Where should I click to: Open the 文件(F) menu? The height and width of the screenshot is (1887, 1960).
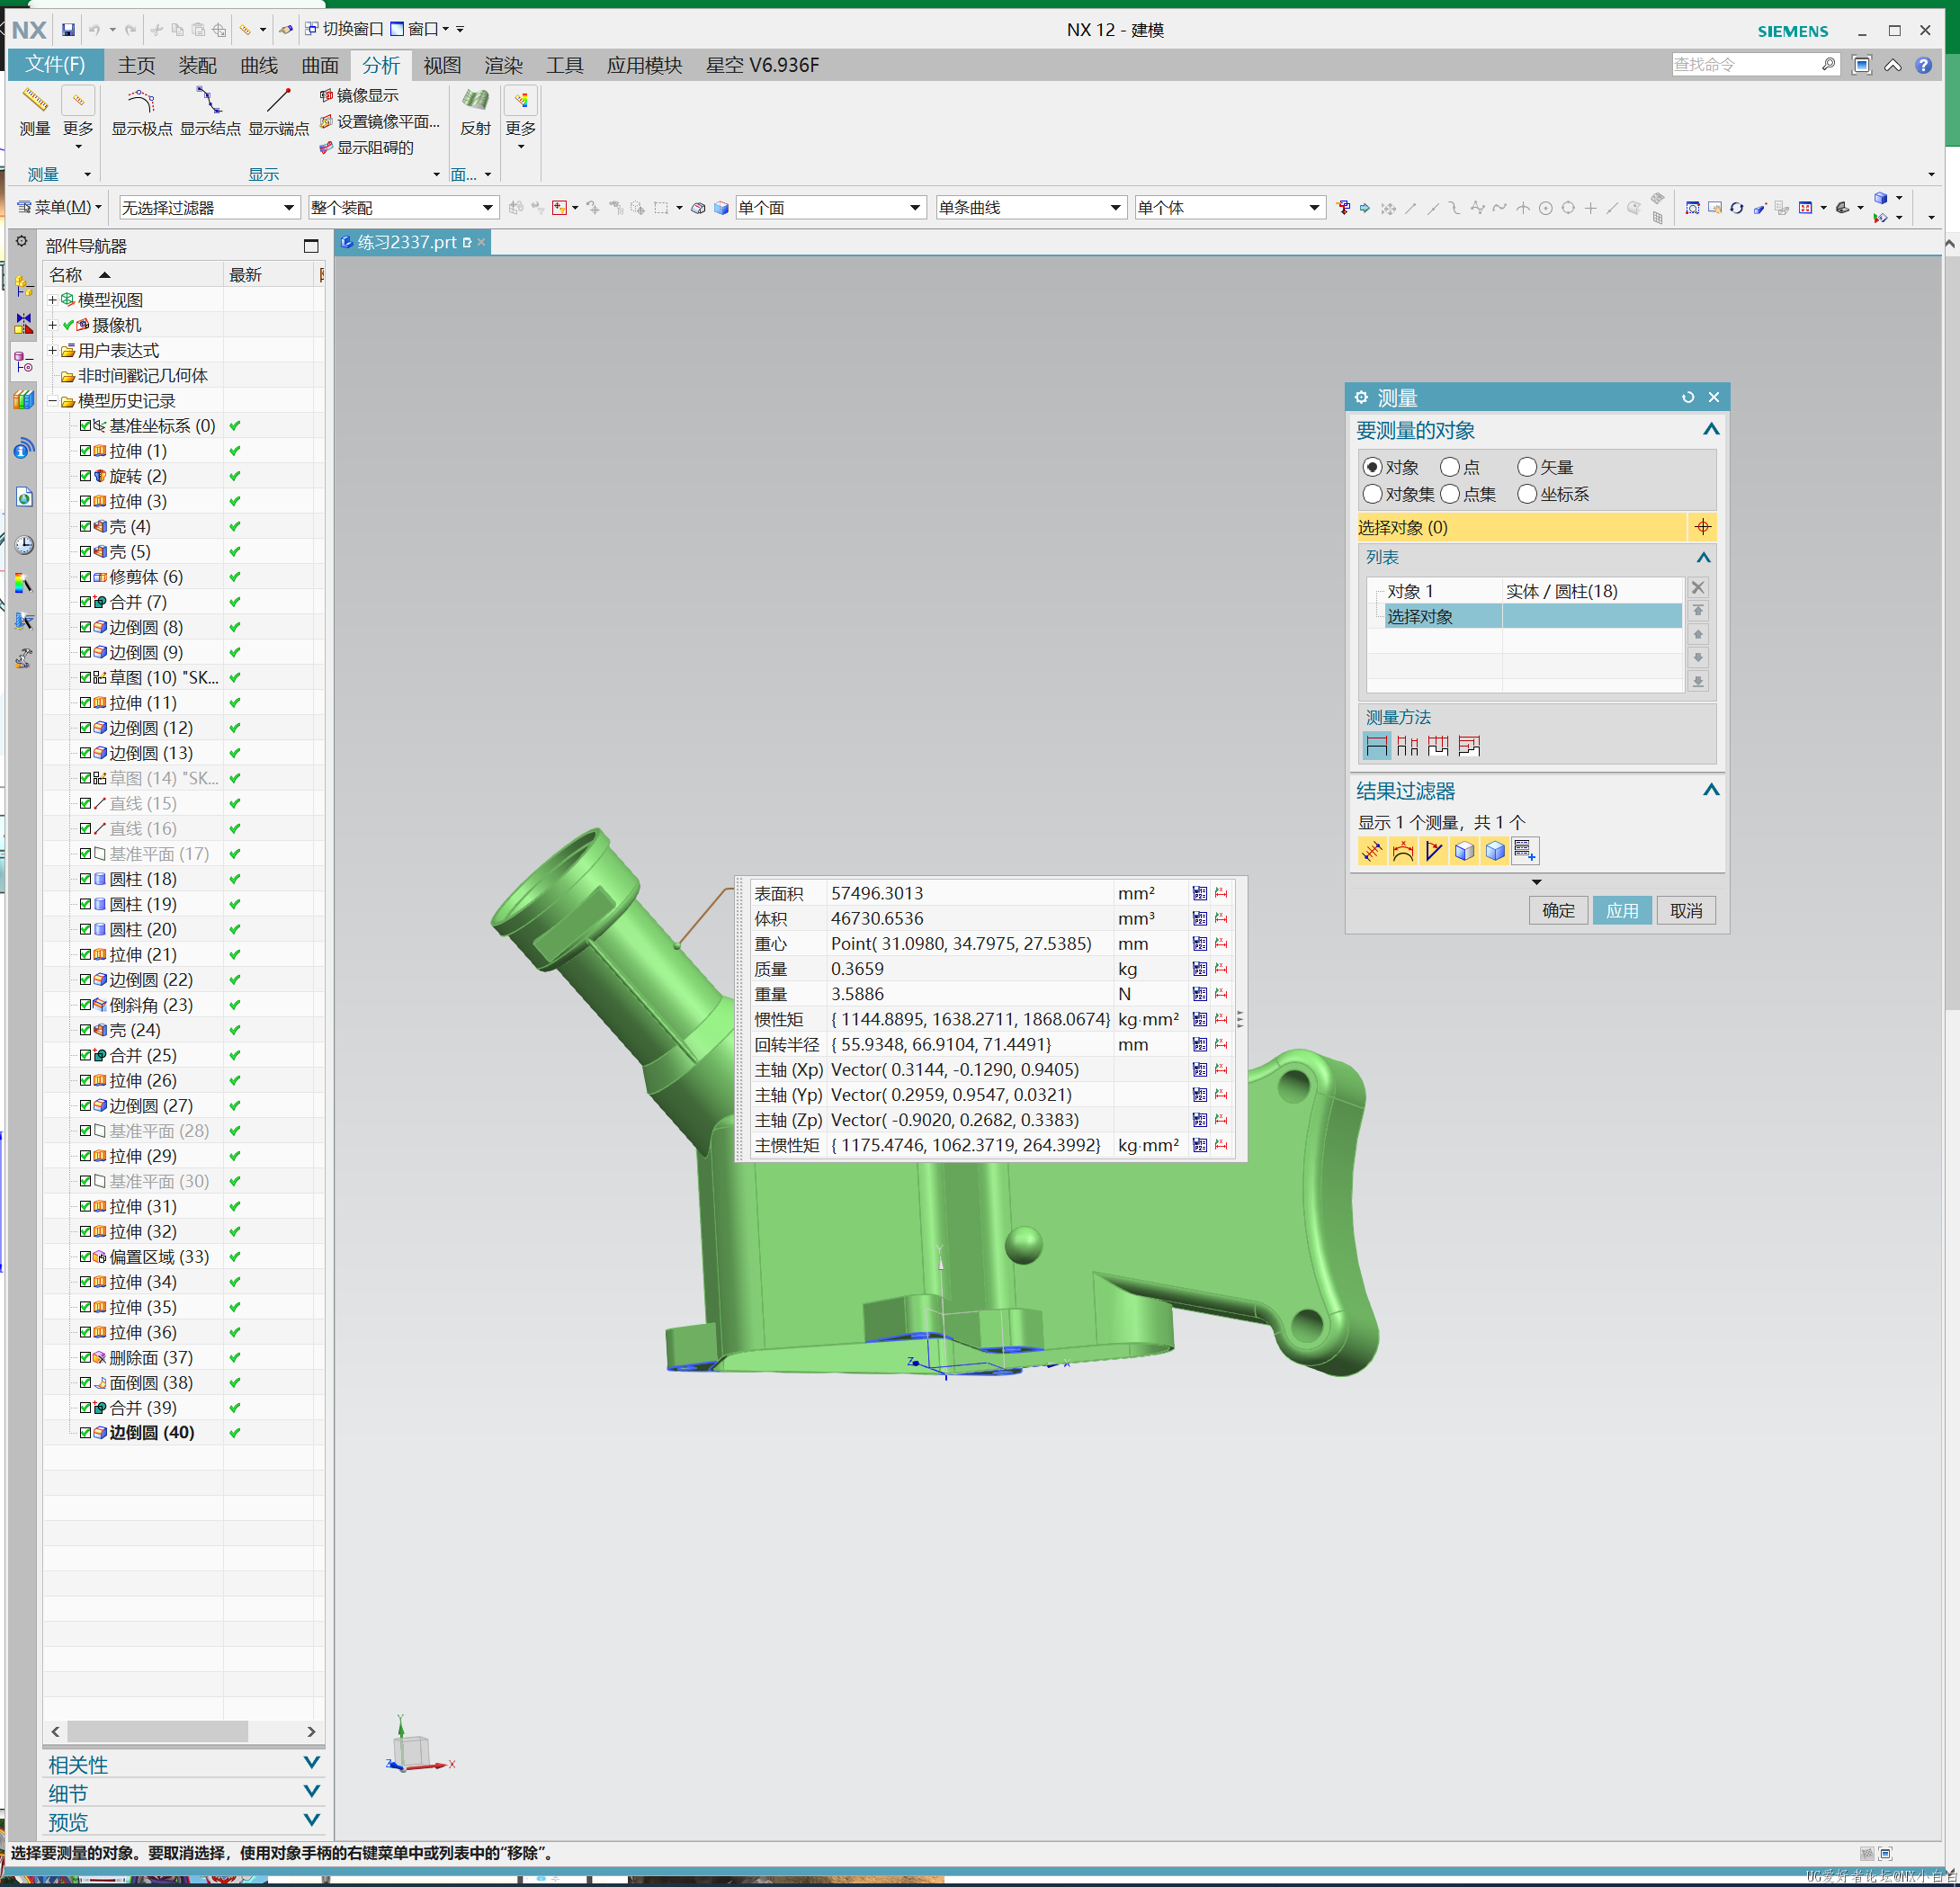(55, 65)
